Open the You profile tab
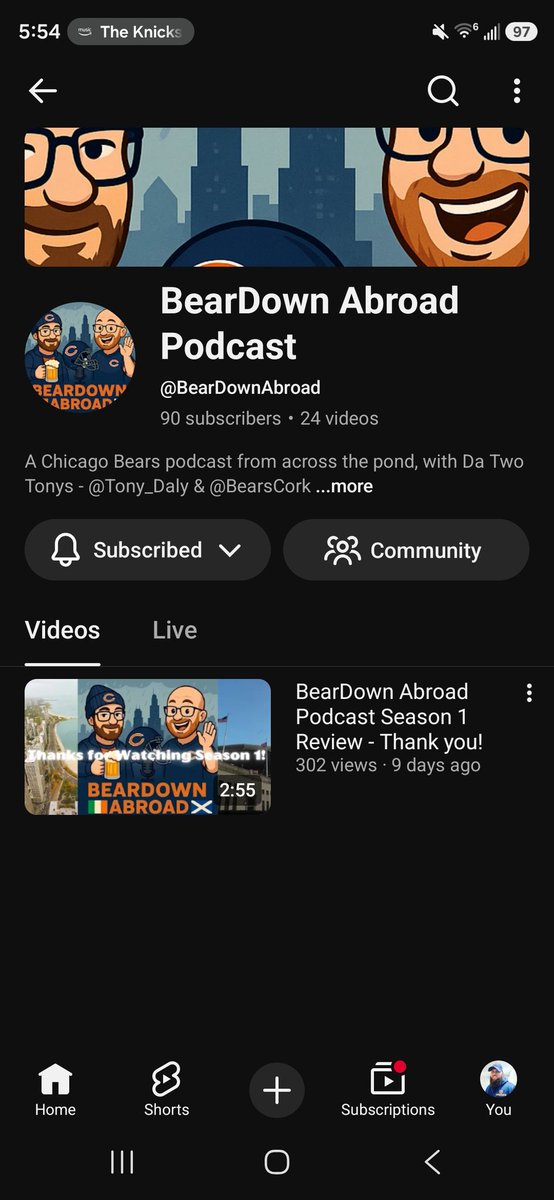The width and height of the screenshot is (554, 1200). pos(498,1089)
